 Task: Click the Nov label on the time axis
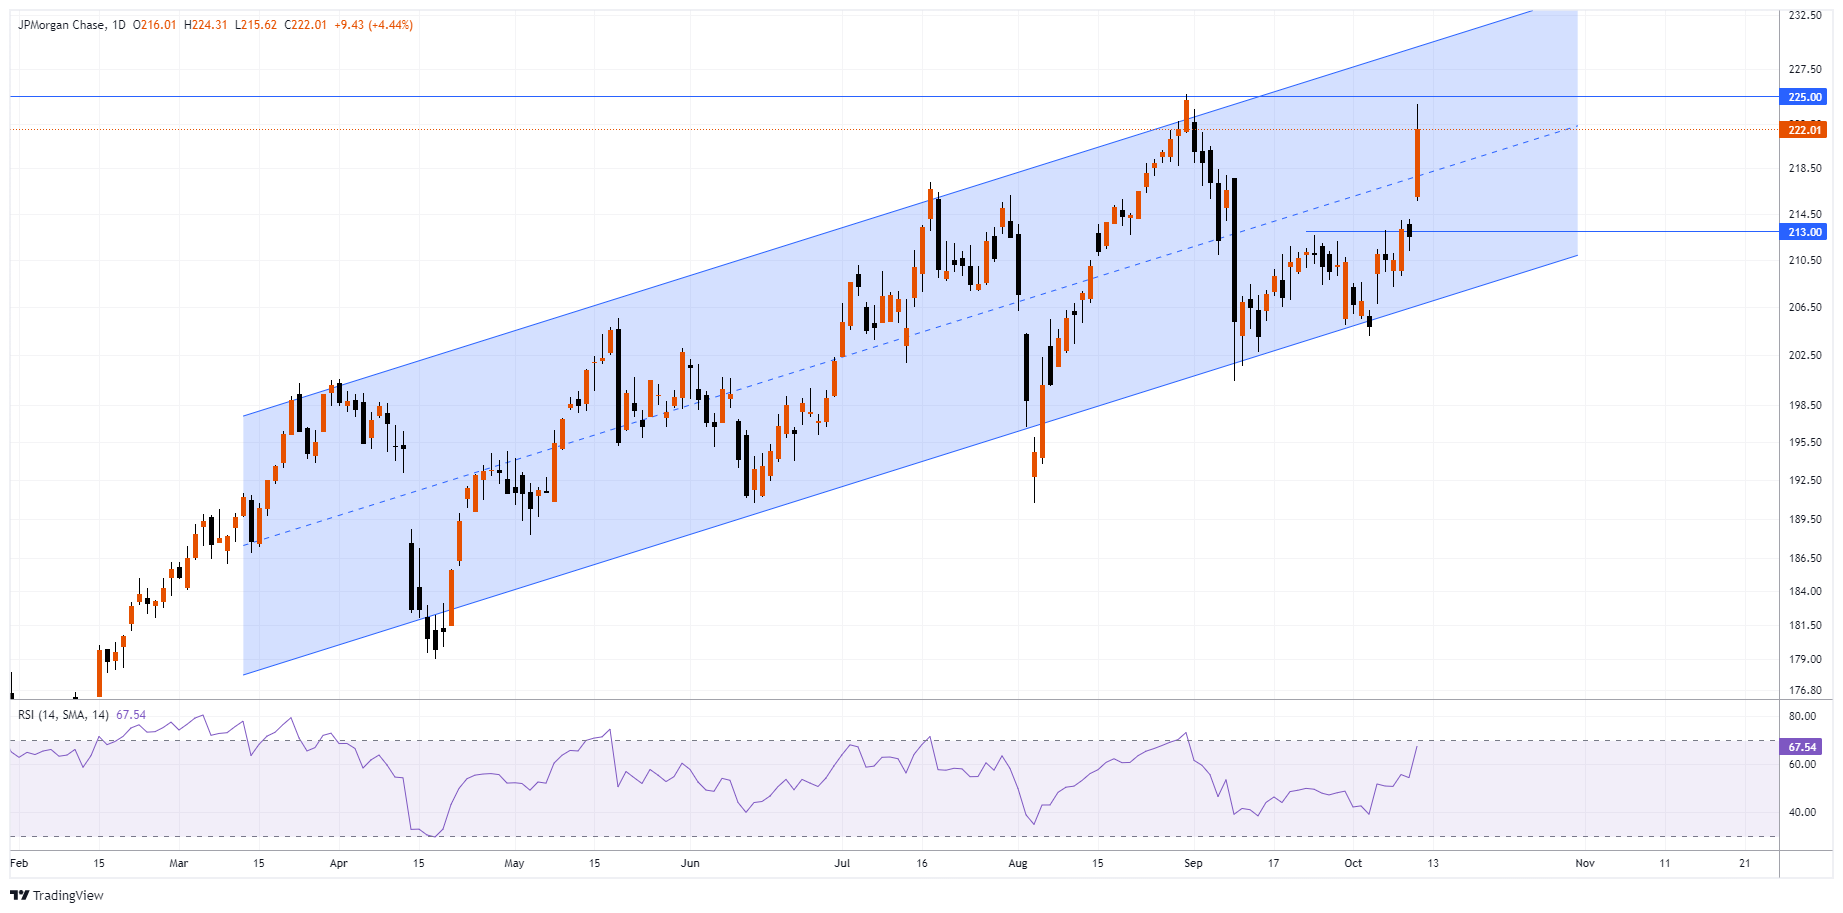coord(1585,863)
